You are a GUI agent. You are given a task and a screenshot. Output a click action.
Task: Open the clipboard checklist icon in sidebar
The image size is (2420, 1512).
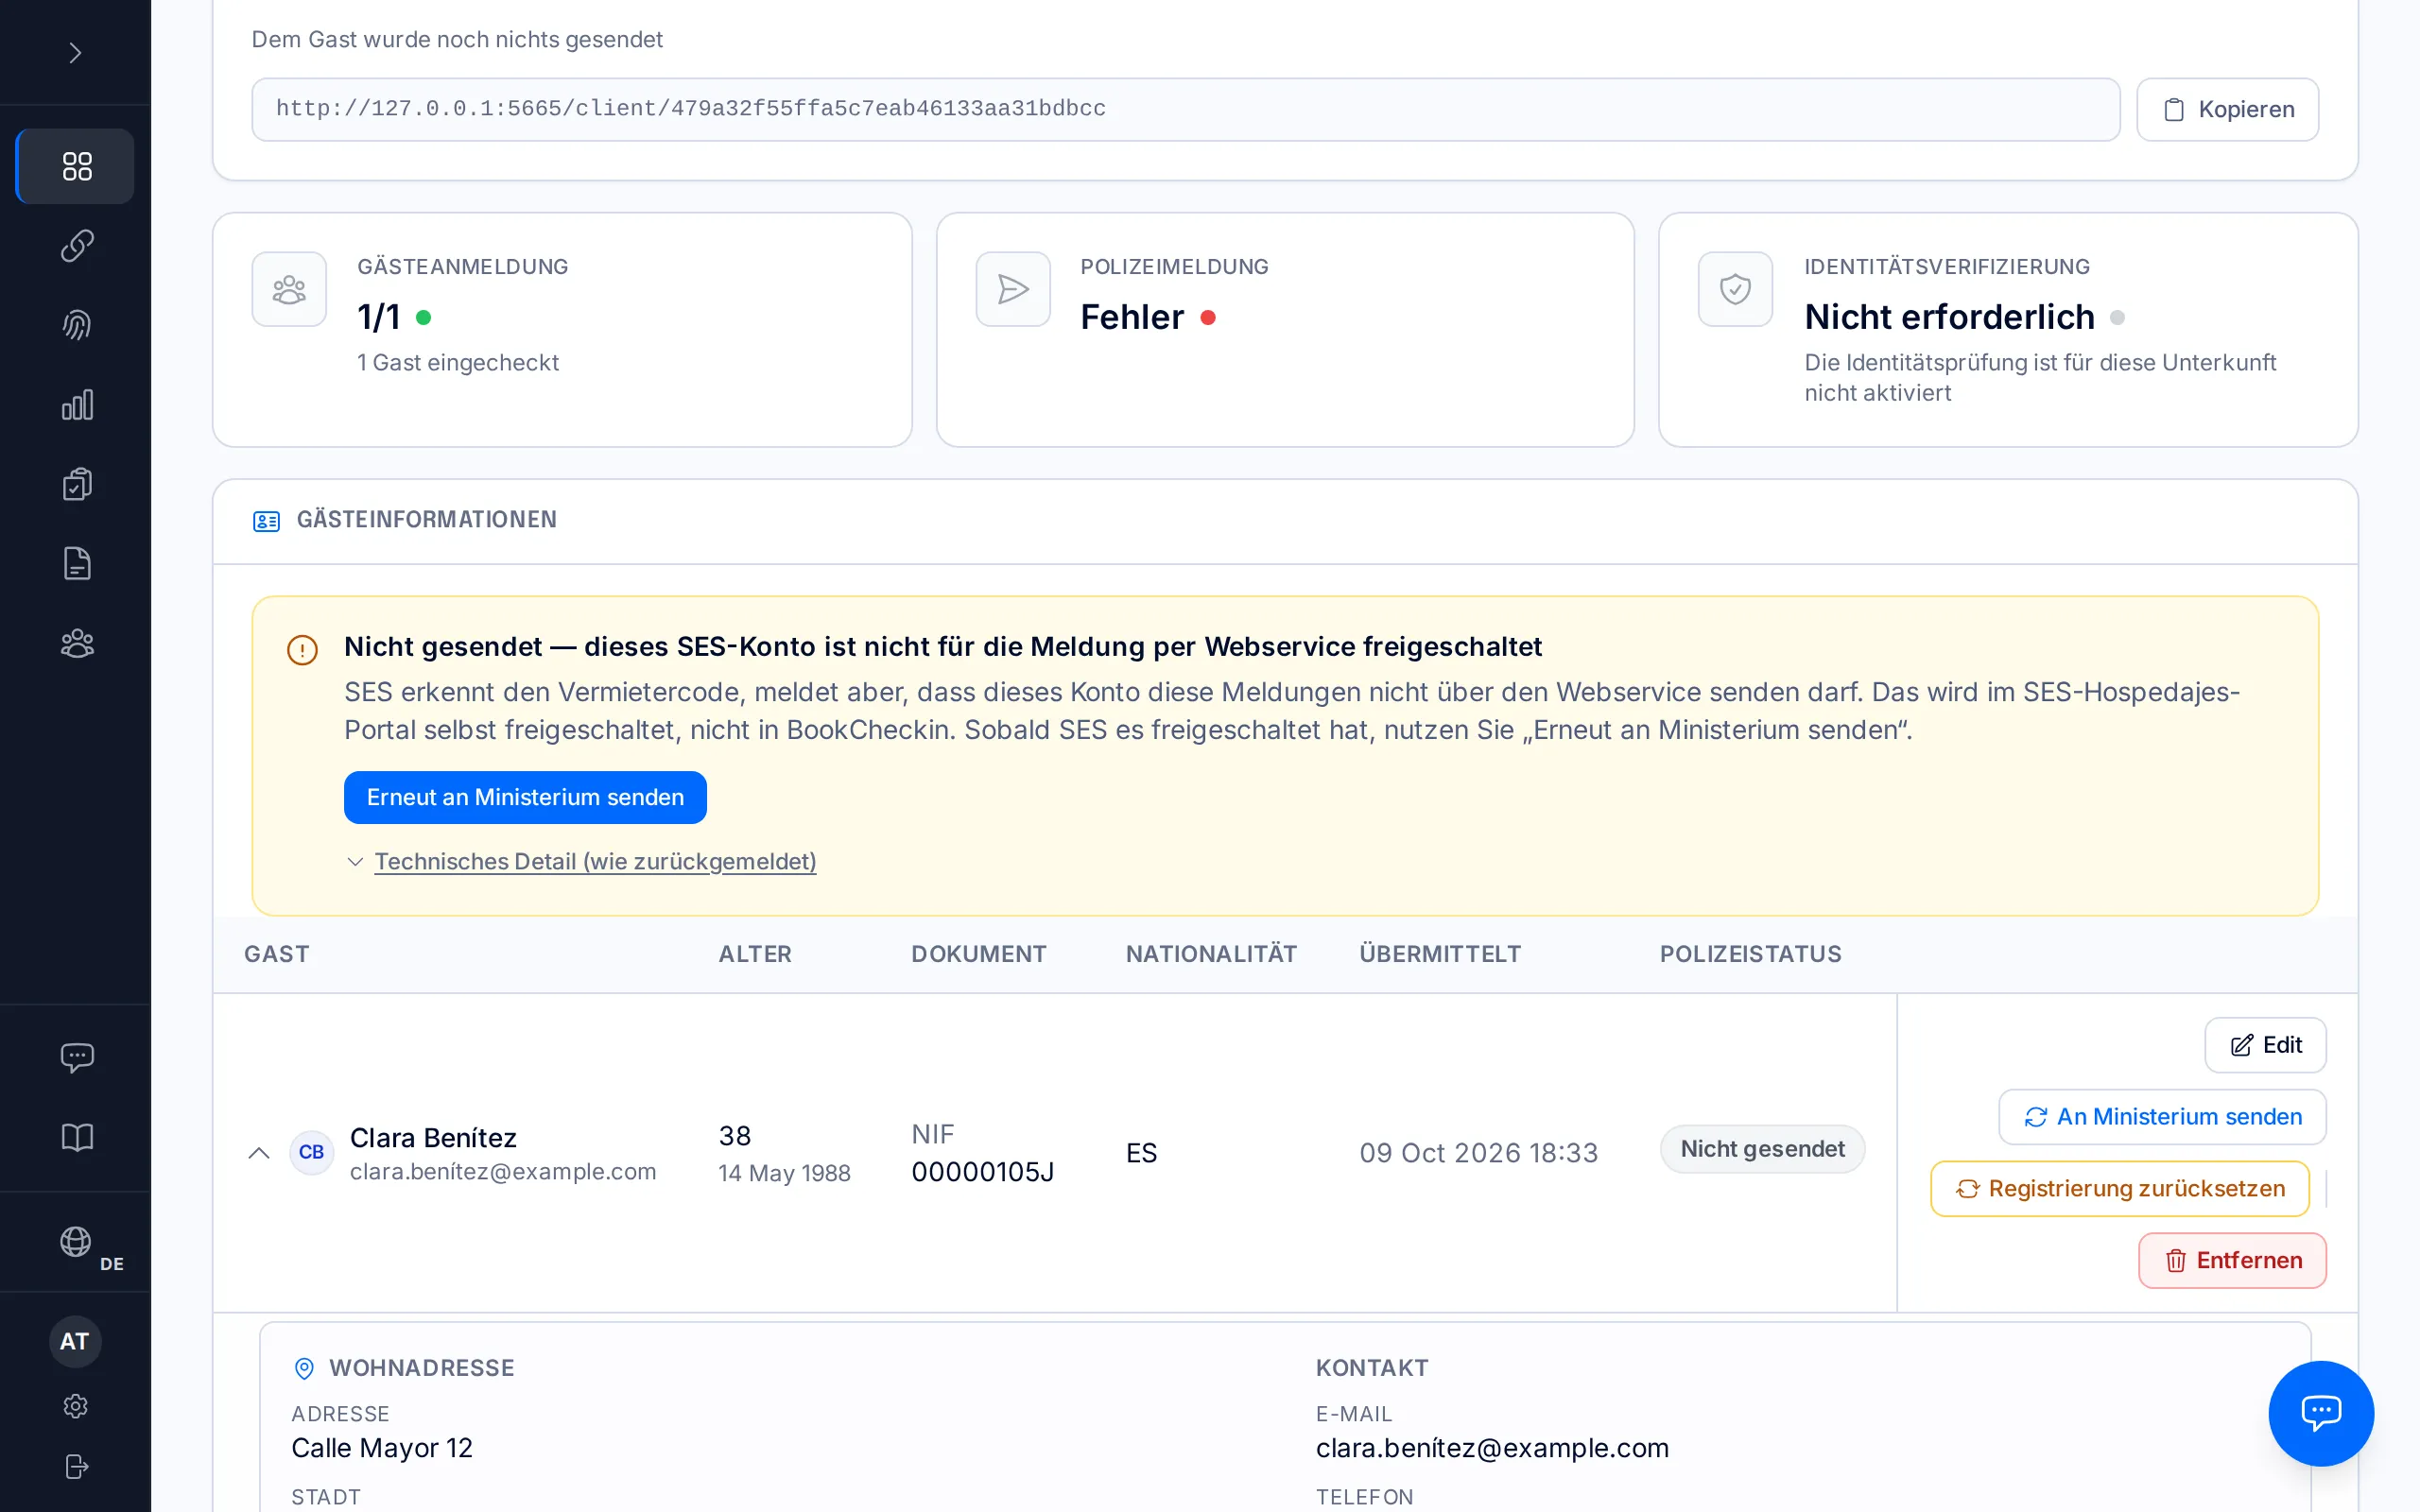tap(76, 484)
